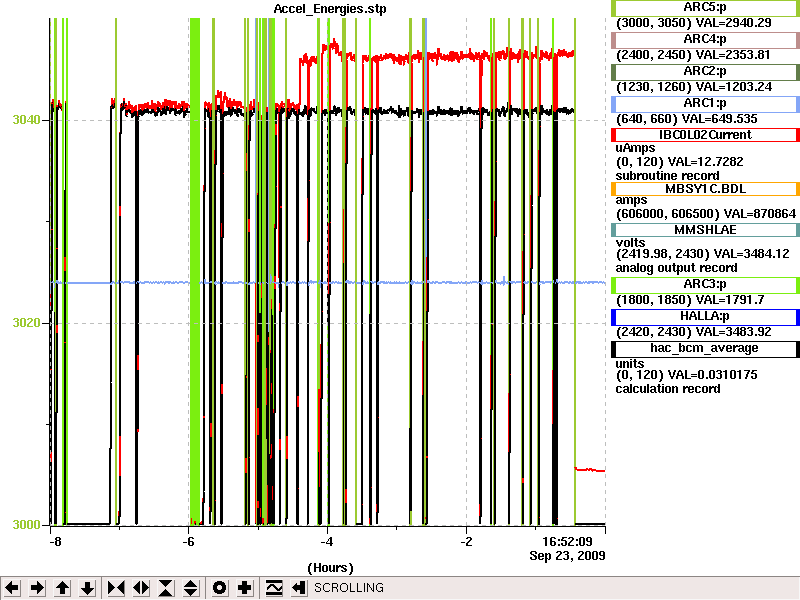
Task: Click the 'volts' units label
Action: 631,243
